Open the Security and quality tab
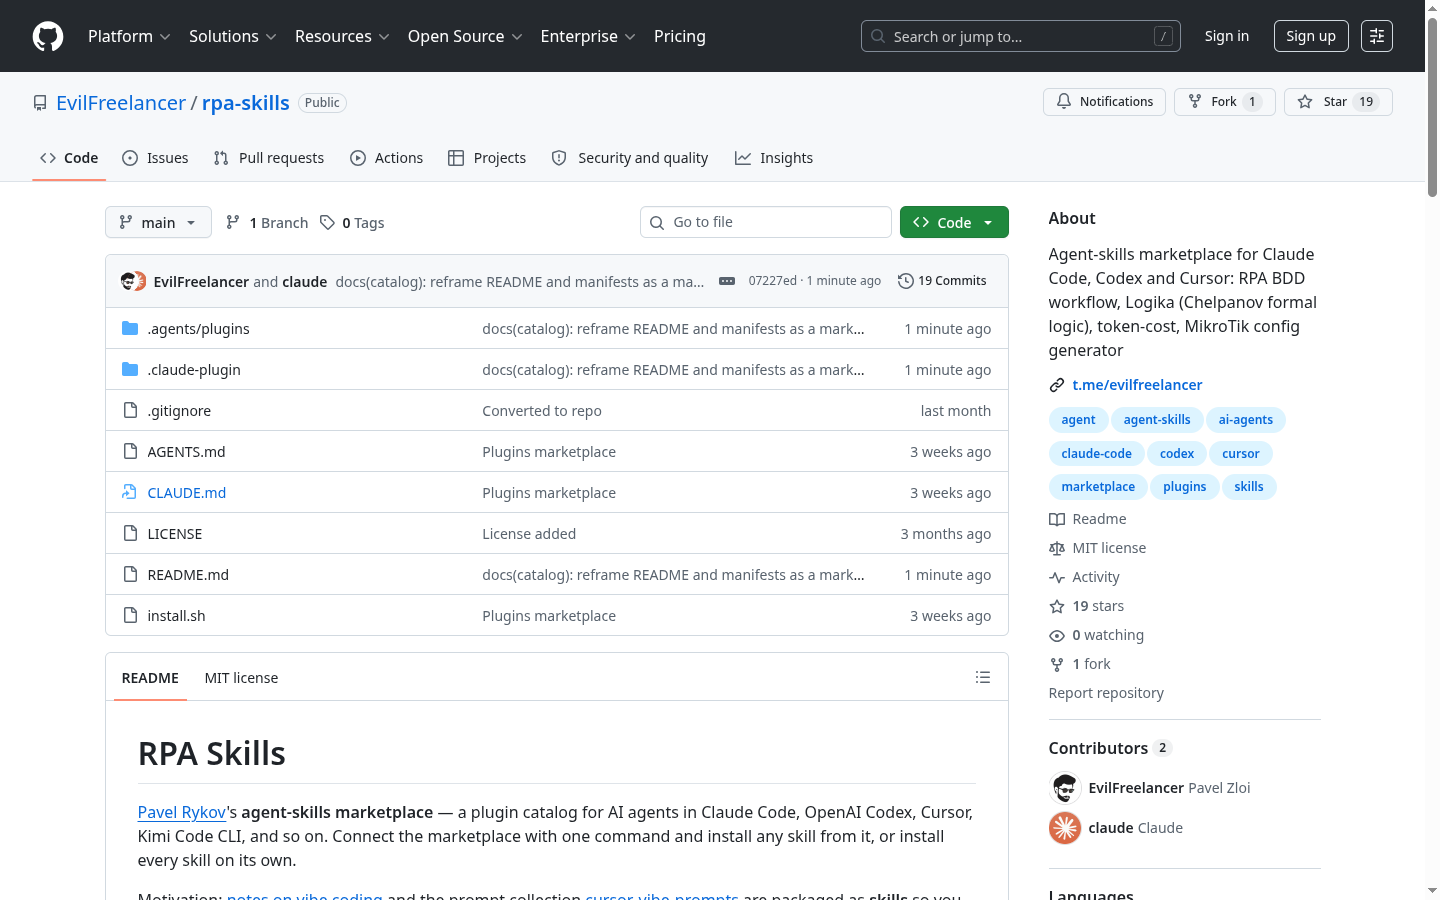The image size is (1440, 900). pos(630,158)
